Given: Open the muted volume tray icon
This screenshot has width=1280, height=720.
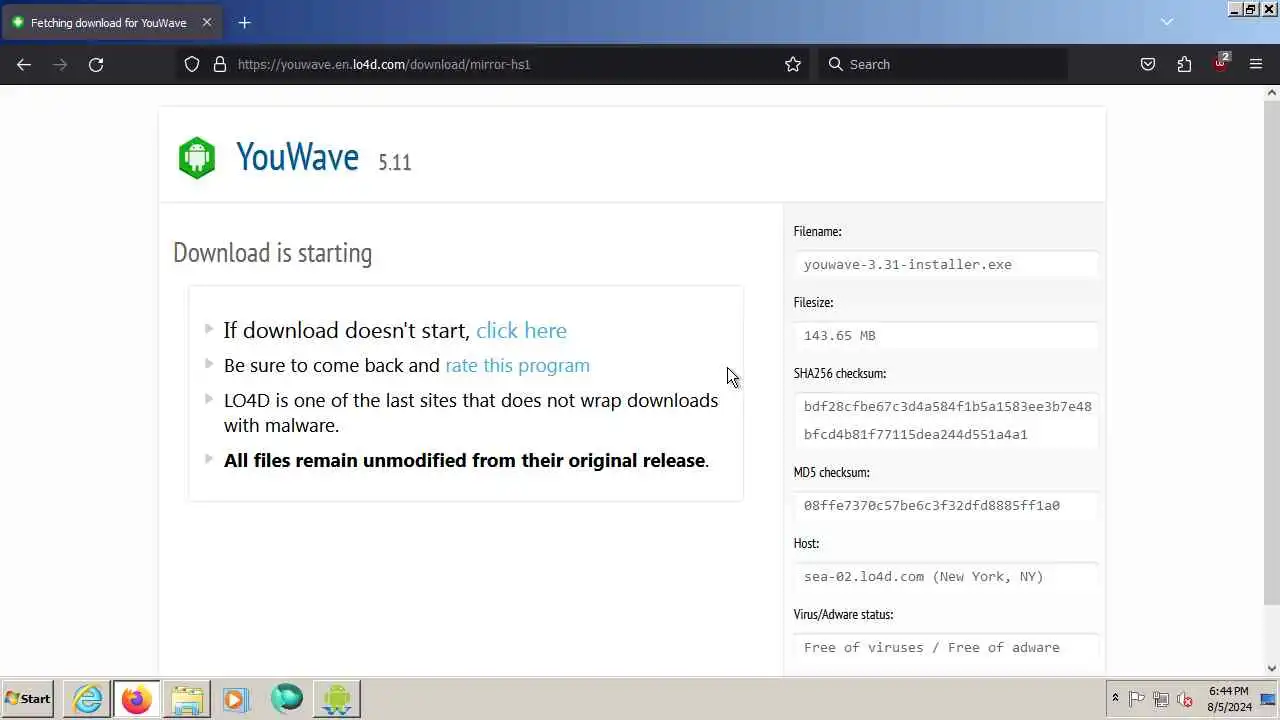Looking at the screenshot, I should (1185, 699).
